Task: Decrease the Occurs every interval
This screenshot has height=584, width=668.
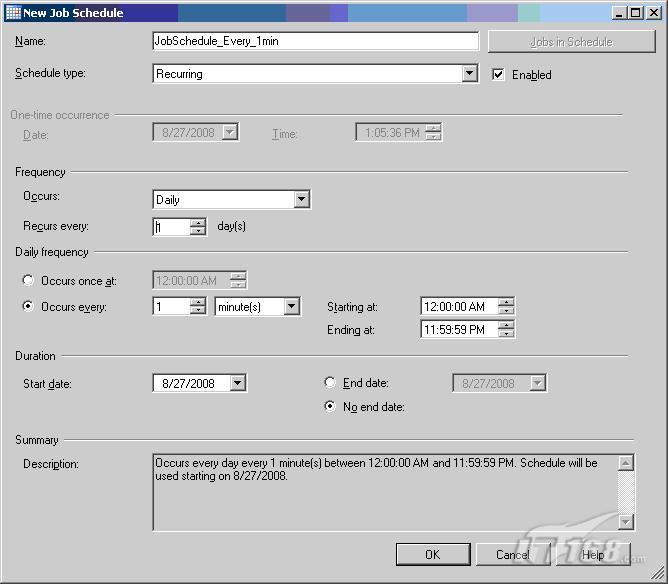Action: (x=198, y=311)
